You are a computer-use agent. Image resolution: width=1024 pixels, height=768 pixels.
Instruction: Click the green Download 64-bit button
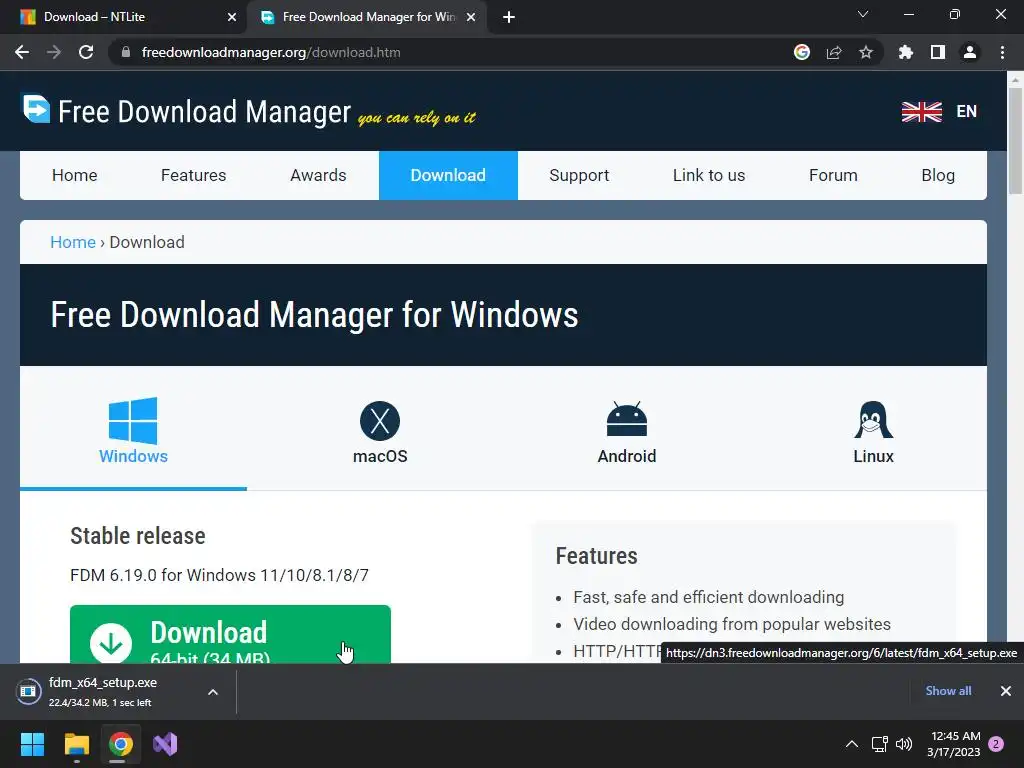click(x=231, y=634)
